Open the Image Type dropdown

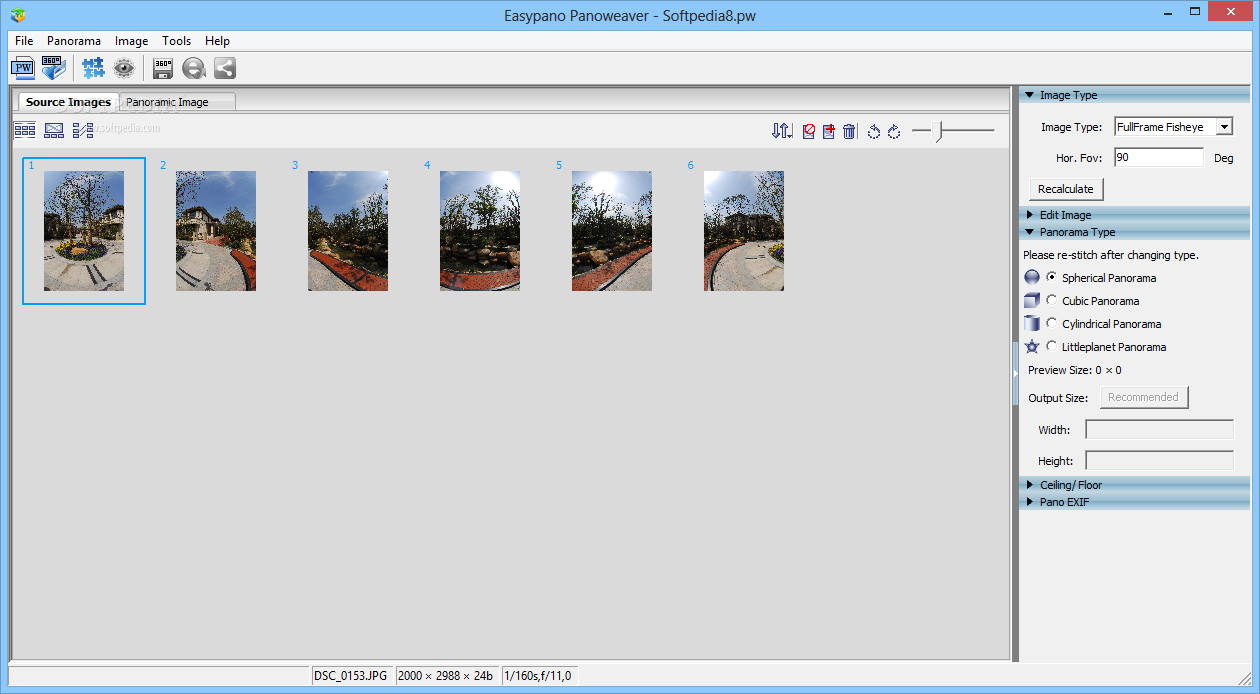tap(1224, 127)
